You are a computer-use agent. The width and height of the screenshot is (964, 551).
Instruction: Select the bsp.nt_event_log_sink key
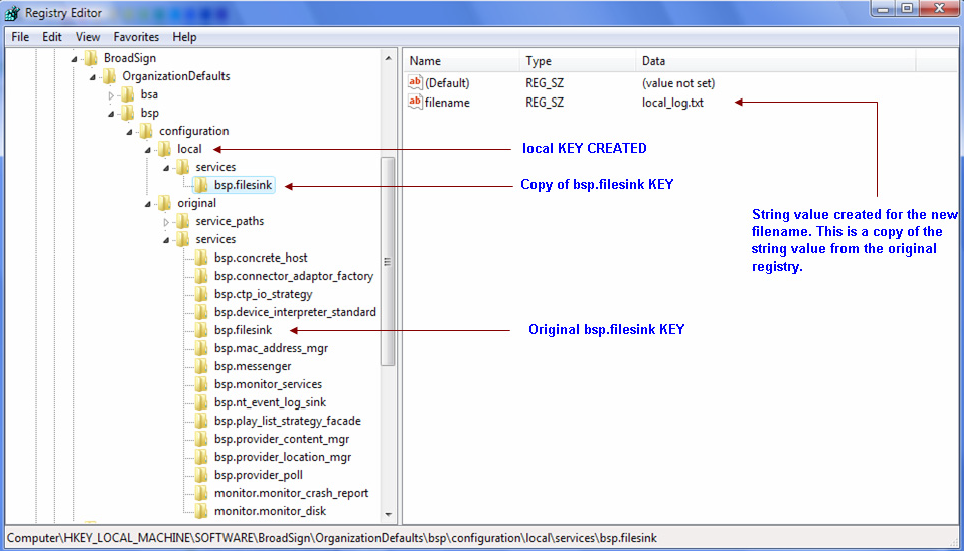coord(269,402)
